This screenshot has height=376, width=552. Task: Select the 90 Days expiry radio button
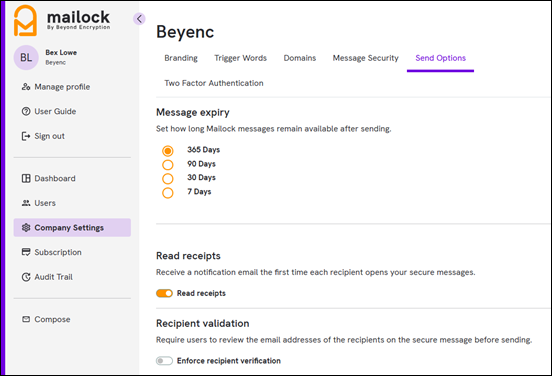coord(168,165)
